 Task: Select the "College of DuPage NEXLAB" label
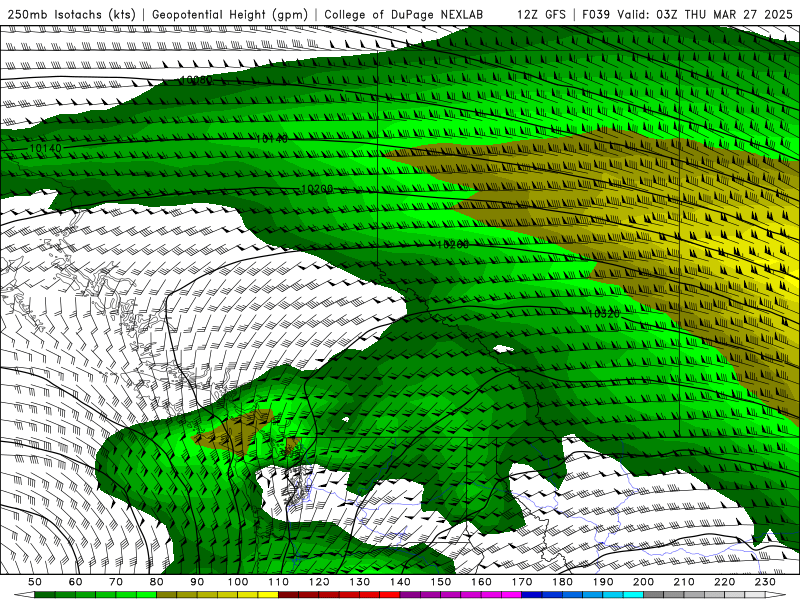(403, 14)
